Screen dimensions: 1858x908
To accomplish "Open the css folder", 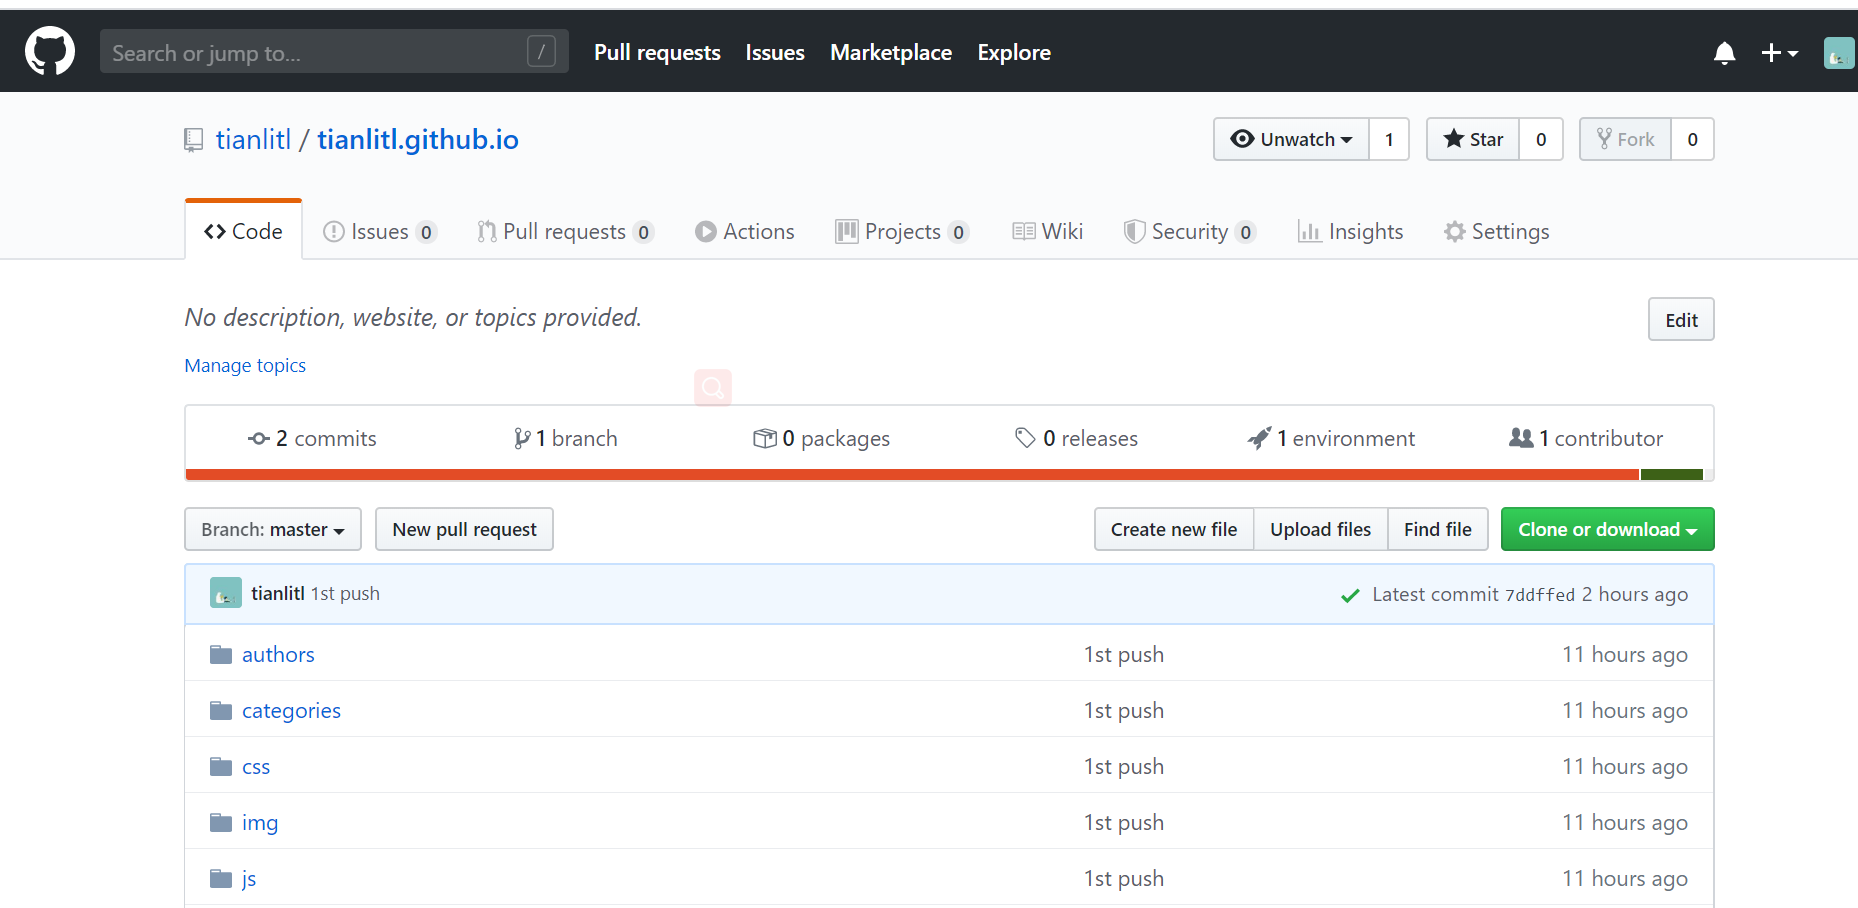I will [256, 767].
